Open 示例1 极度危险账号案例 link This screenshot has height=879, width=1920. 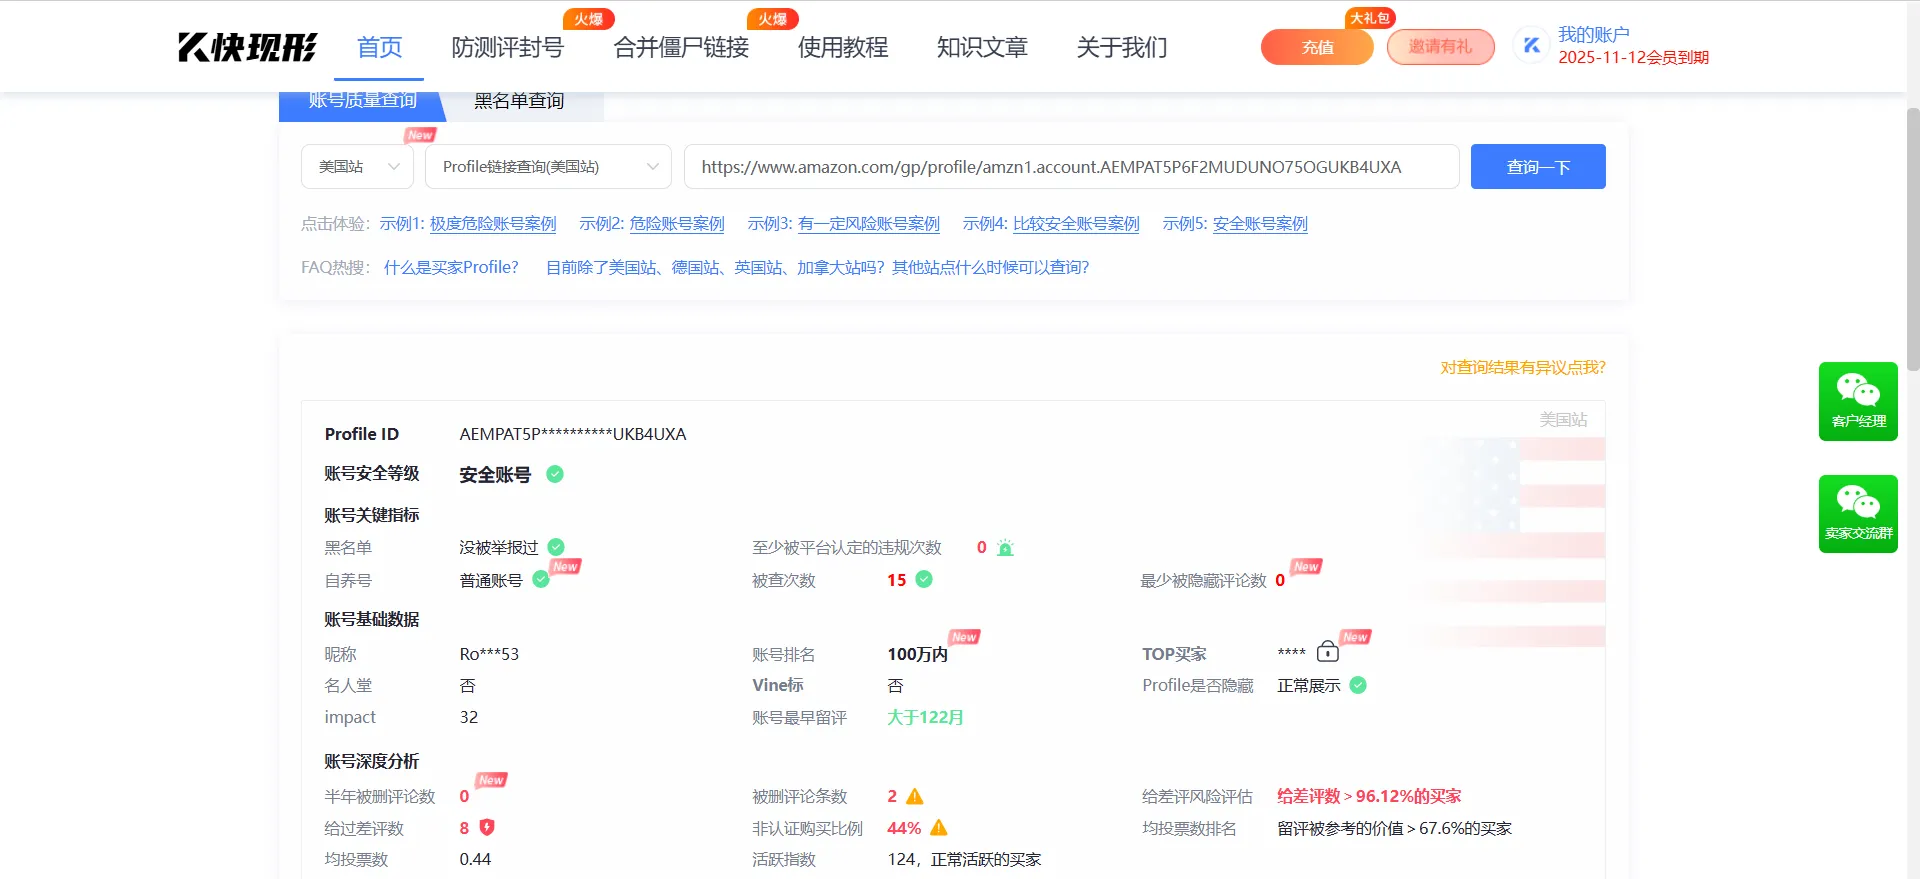[x=492, y=224]
